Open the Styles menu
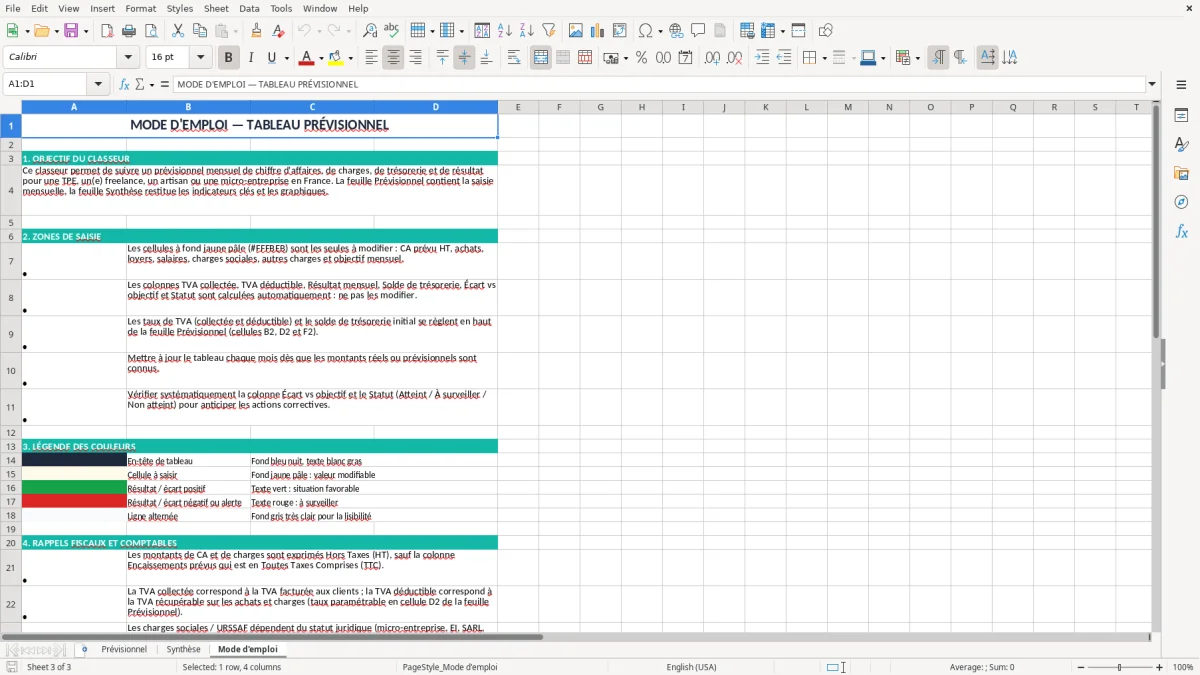 [x=180, y=8]
